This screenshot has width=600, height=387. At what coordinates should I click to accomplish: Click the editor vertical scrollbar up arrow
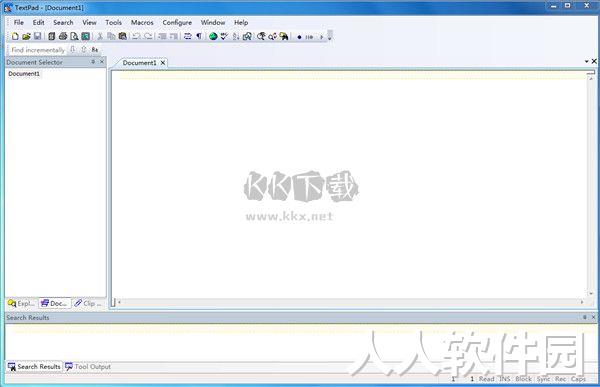tap(591, 78)
